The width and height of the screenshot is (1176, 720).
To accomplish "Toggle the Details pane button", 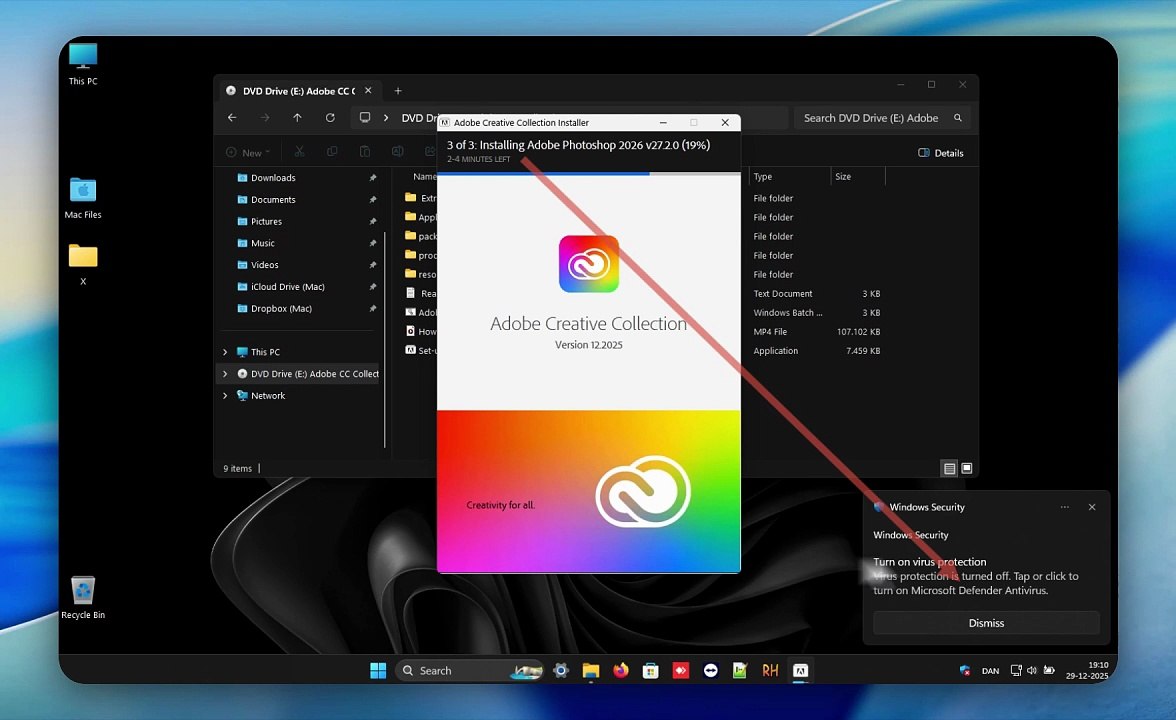I will [x=940, y=153].
